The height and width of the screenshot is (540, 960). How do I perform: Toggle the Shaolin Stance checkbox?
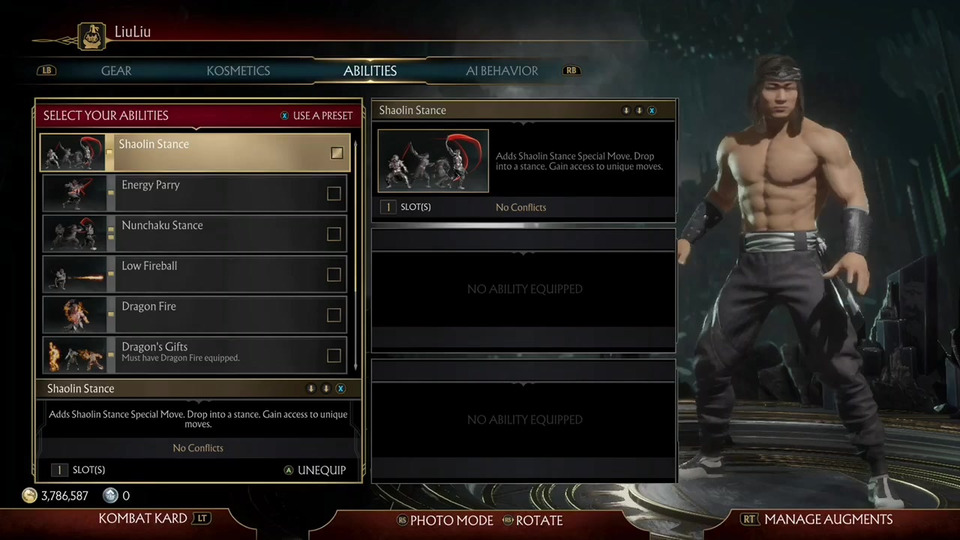coord(337,153)
